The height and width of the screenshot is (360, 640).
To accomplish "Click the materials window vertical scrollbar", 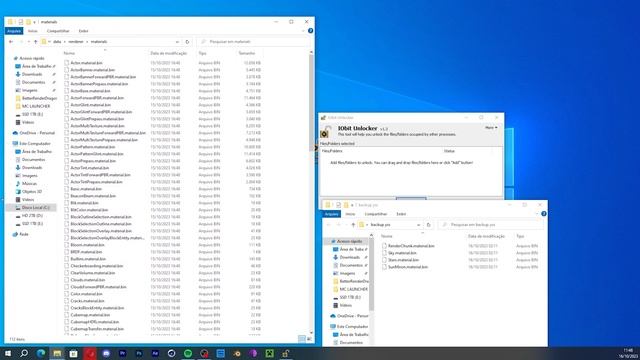I will 311,104.
